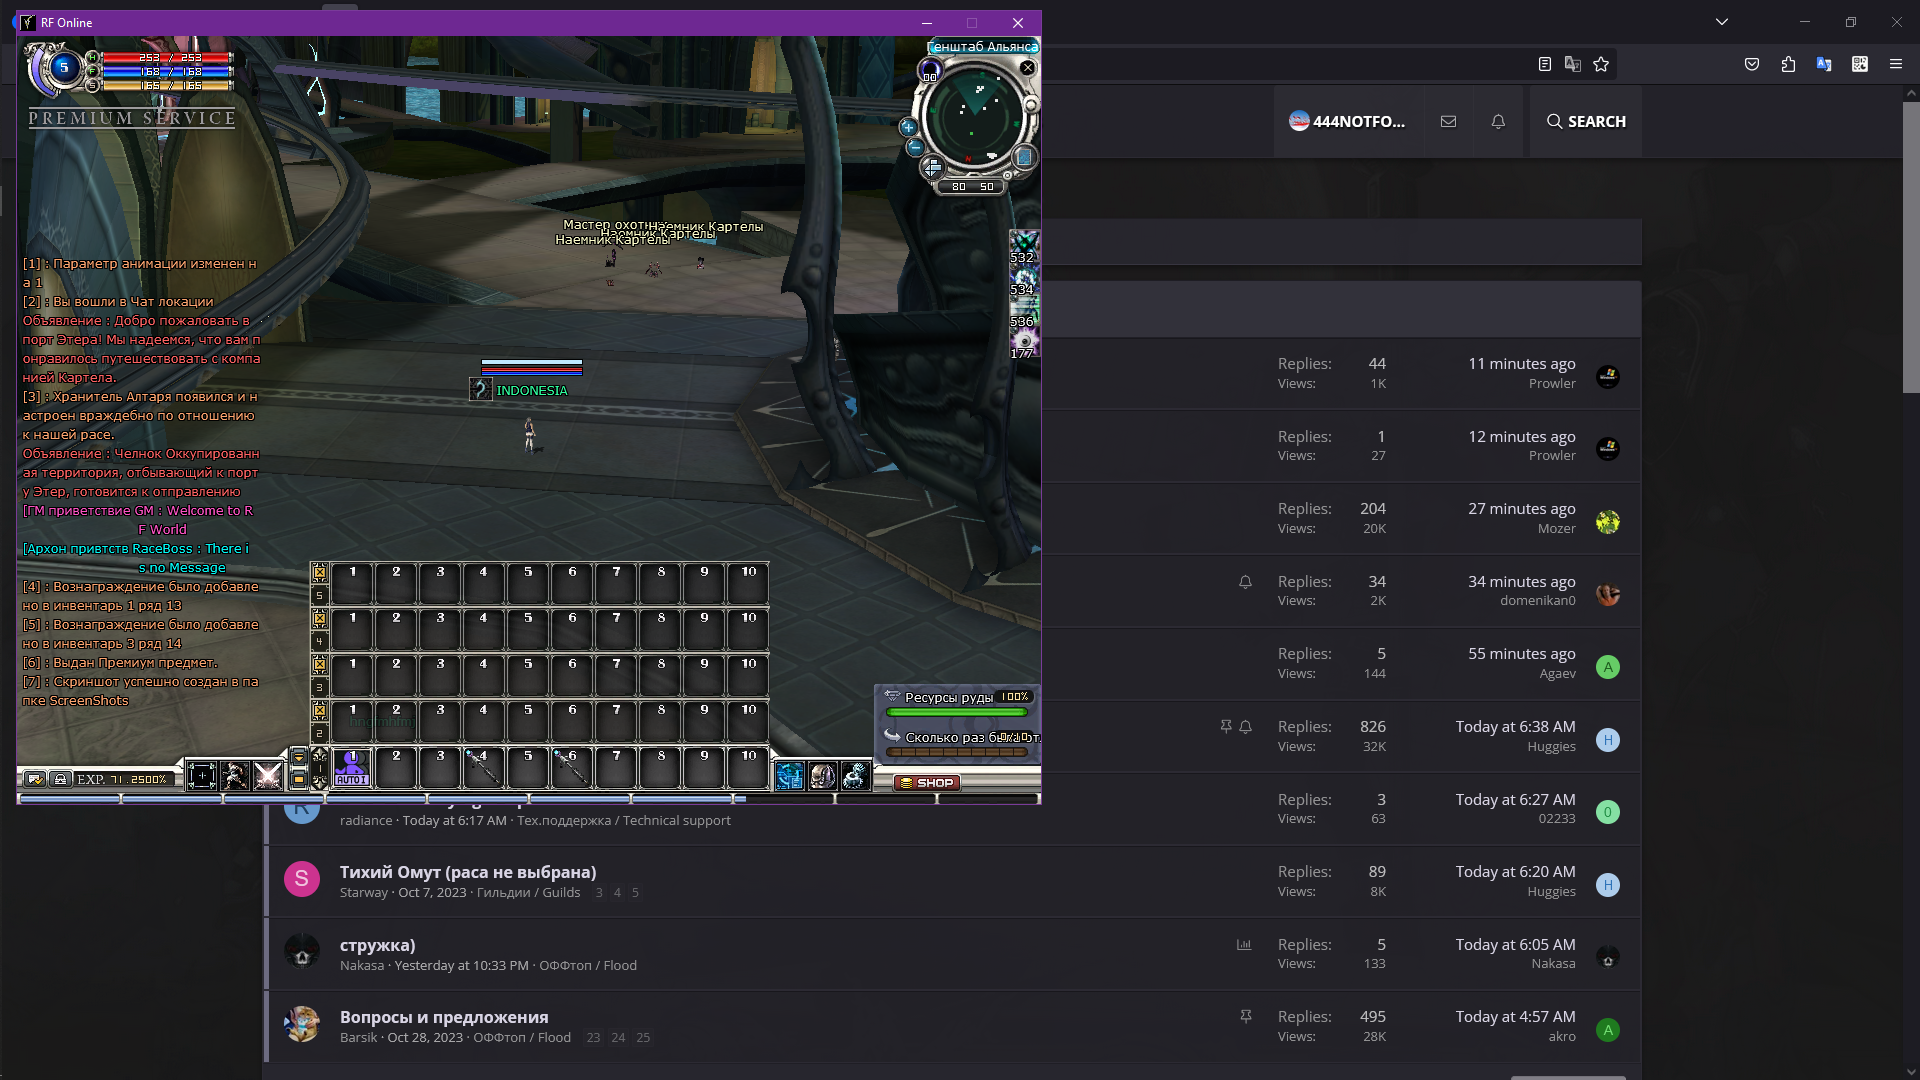Open the list all tabs chevron in the browser
The image size is (1920, 1080).
[x=1721, y=22]
